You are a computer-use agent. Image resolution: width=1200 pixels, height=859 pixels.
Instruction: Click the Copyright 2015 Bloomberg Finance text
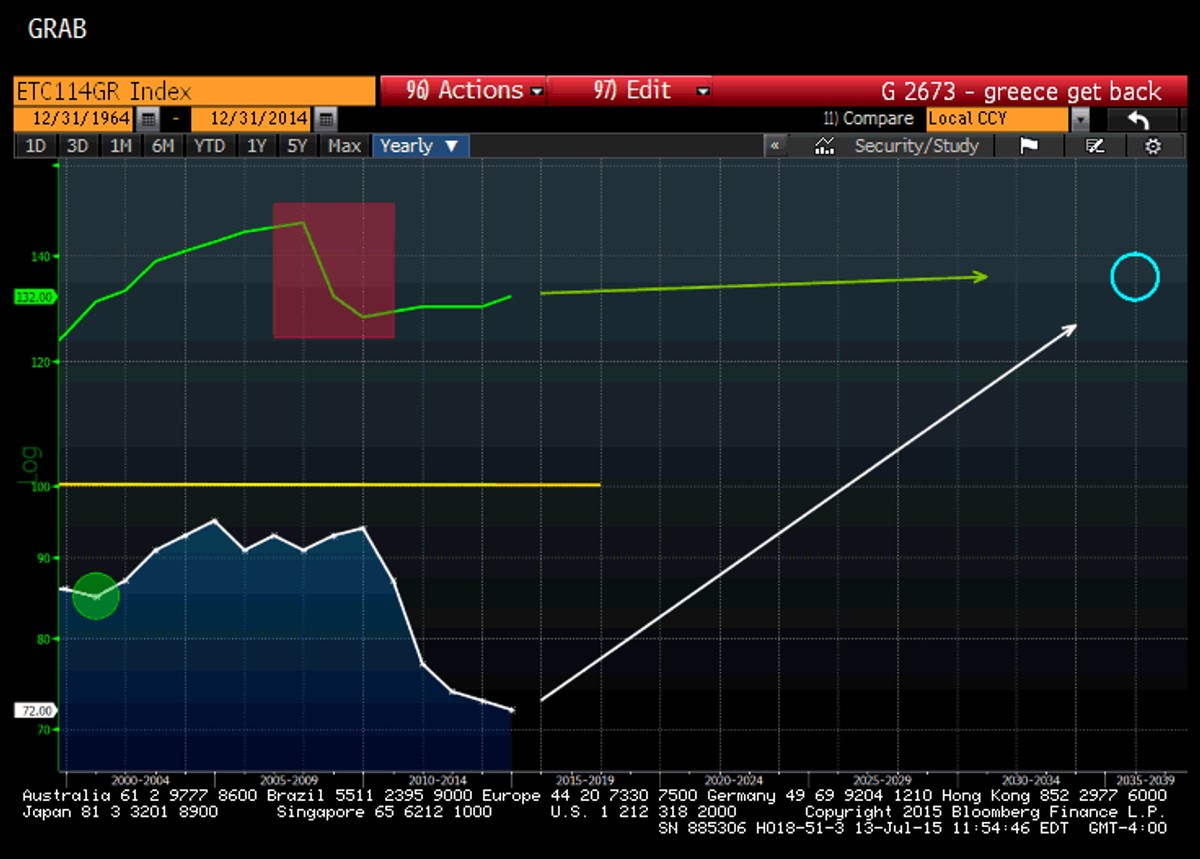coord(985,812)
